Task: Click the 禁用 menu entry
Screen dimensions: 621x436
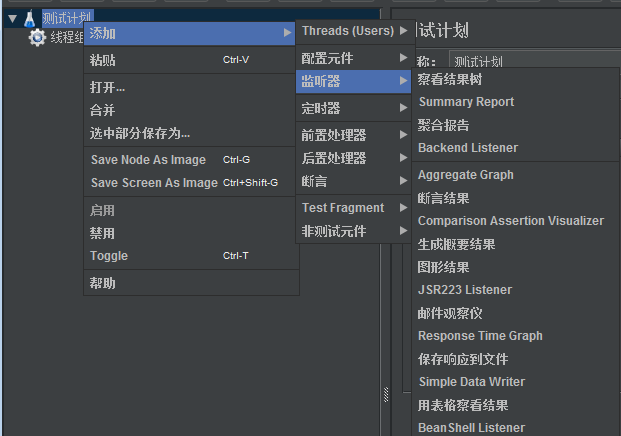Action: pos(189,233)
